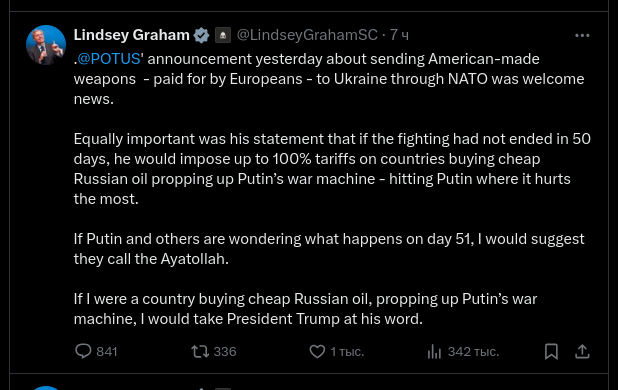Click the 1 тыс. likes count
The height and width of the screenshot is (390, 618).
click(x=347, y=351)
